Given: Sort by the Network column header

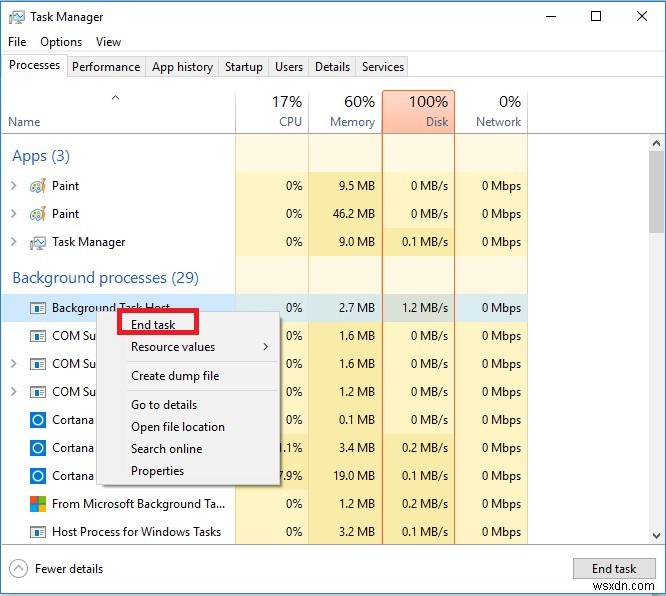Looking at the screenshot, I should pos(491,112).
